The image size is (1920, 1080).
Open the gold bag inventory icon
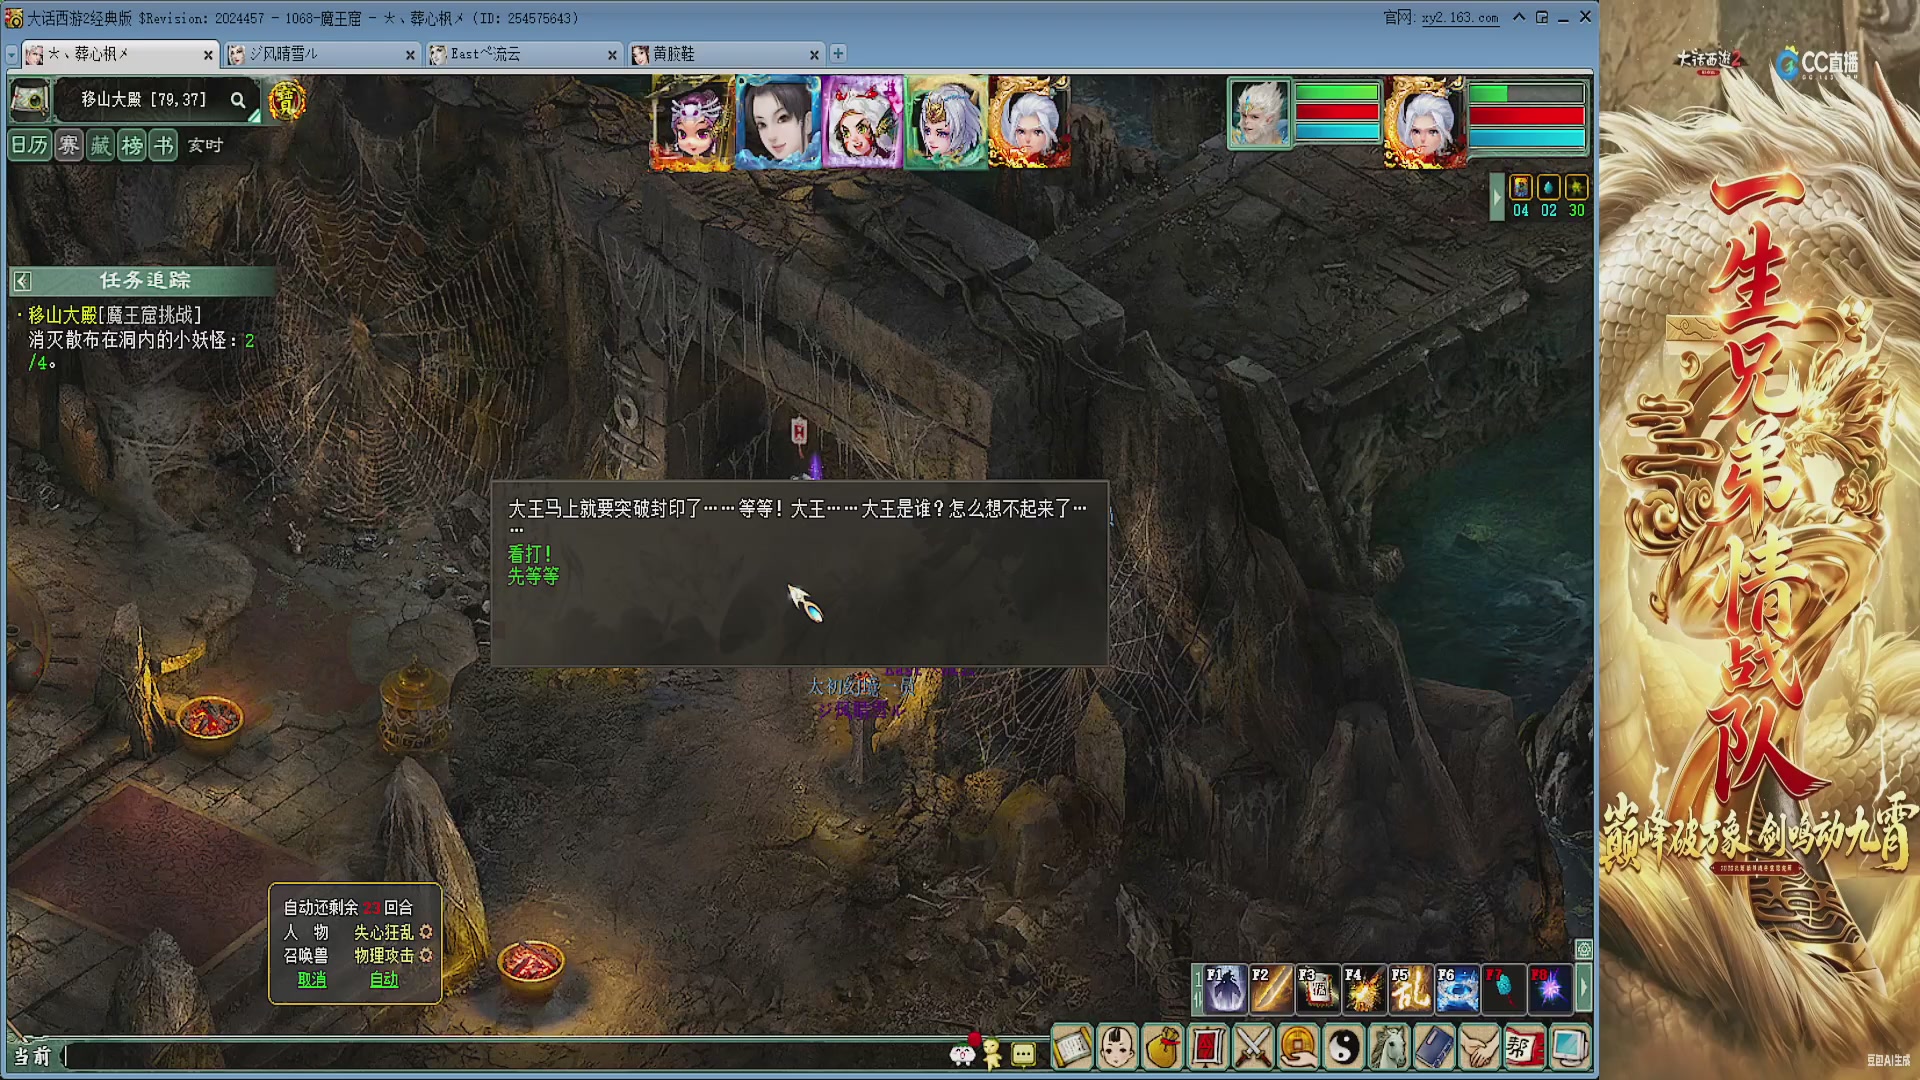1162,1048
